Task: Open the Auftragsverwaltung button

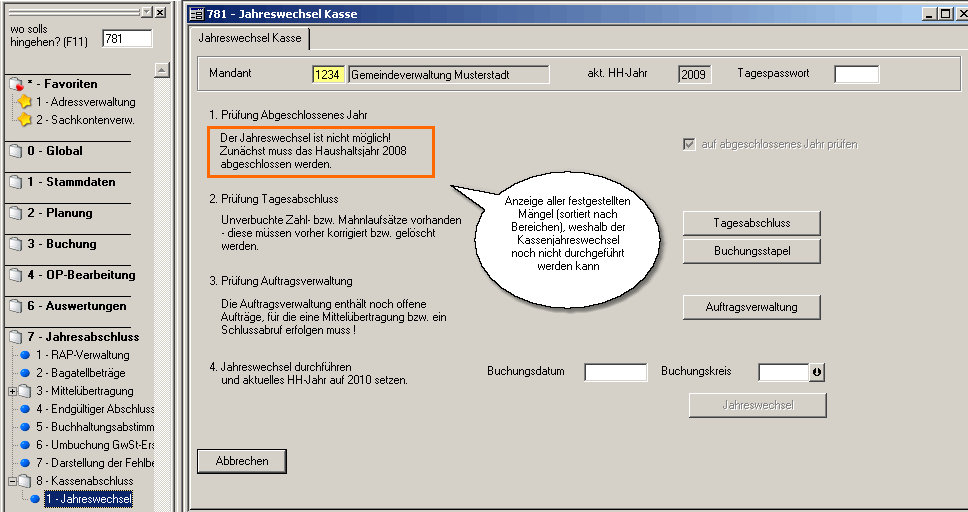Action: click(751, 307)
